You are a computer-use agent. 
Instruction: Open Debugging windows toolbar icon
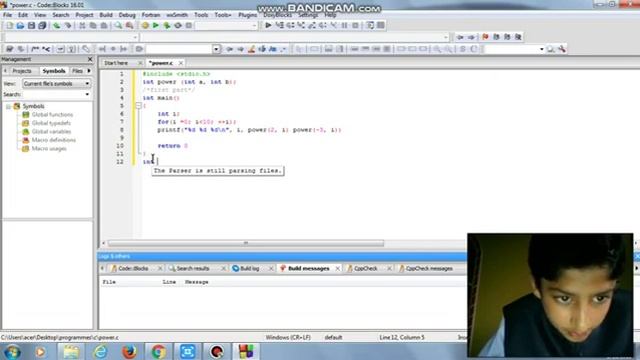pos(370,25)
